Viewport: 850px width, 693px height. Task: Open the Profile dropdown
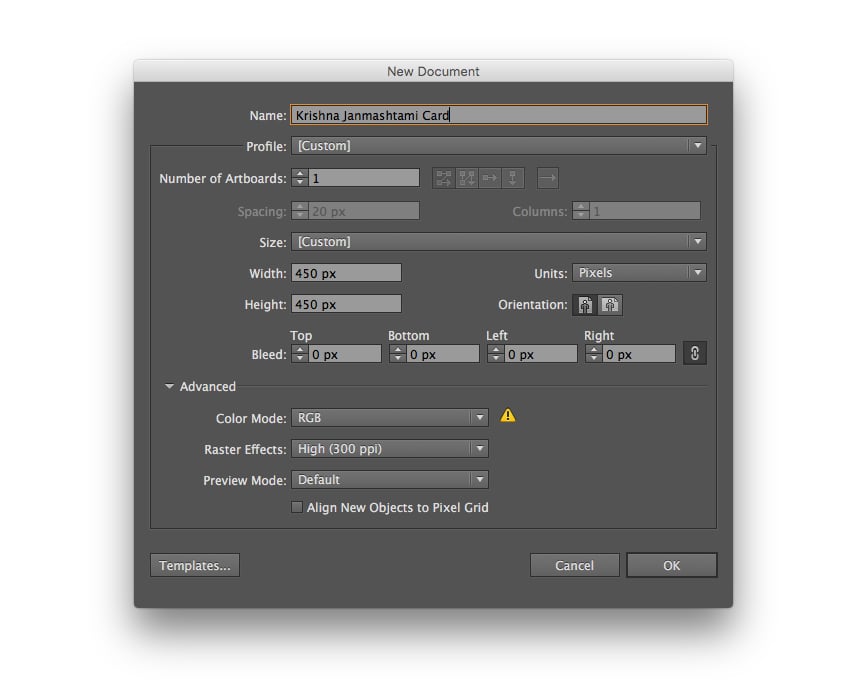[698, 145]
